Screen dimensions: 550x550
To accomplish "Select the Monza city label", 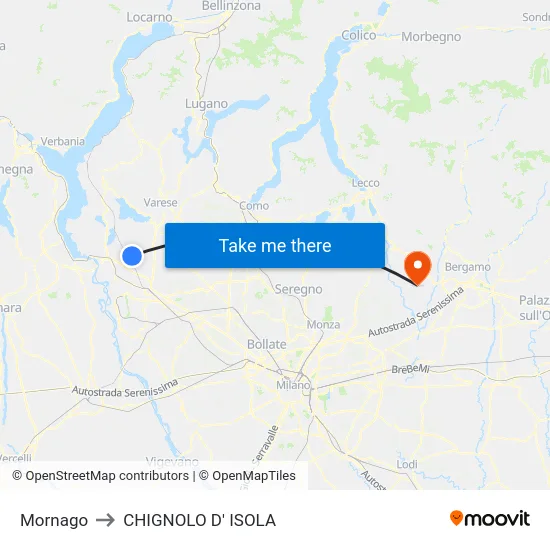I will 323,324.
